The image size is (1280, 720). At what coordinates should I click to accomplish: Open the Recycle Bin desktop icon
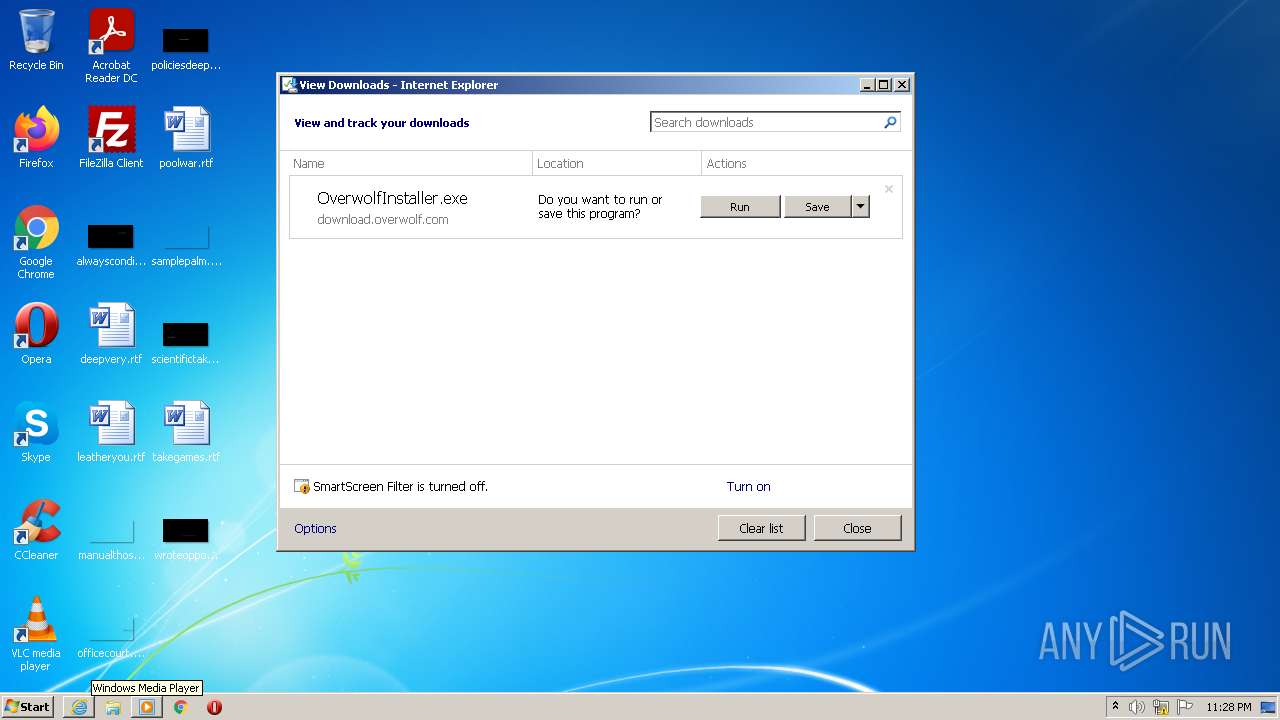(36, 40)
